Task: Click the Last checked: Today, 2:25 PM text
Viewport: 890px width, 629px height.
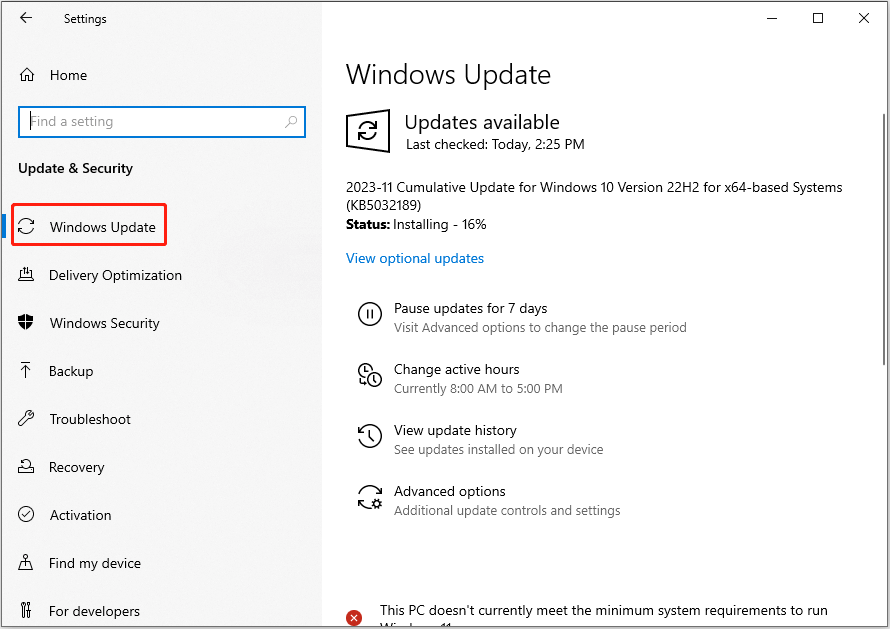Action: tap(495, 144)
